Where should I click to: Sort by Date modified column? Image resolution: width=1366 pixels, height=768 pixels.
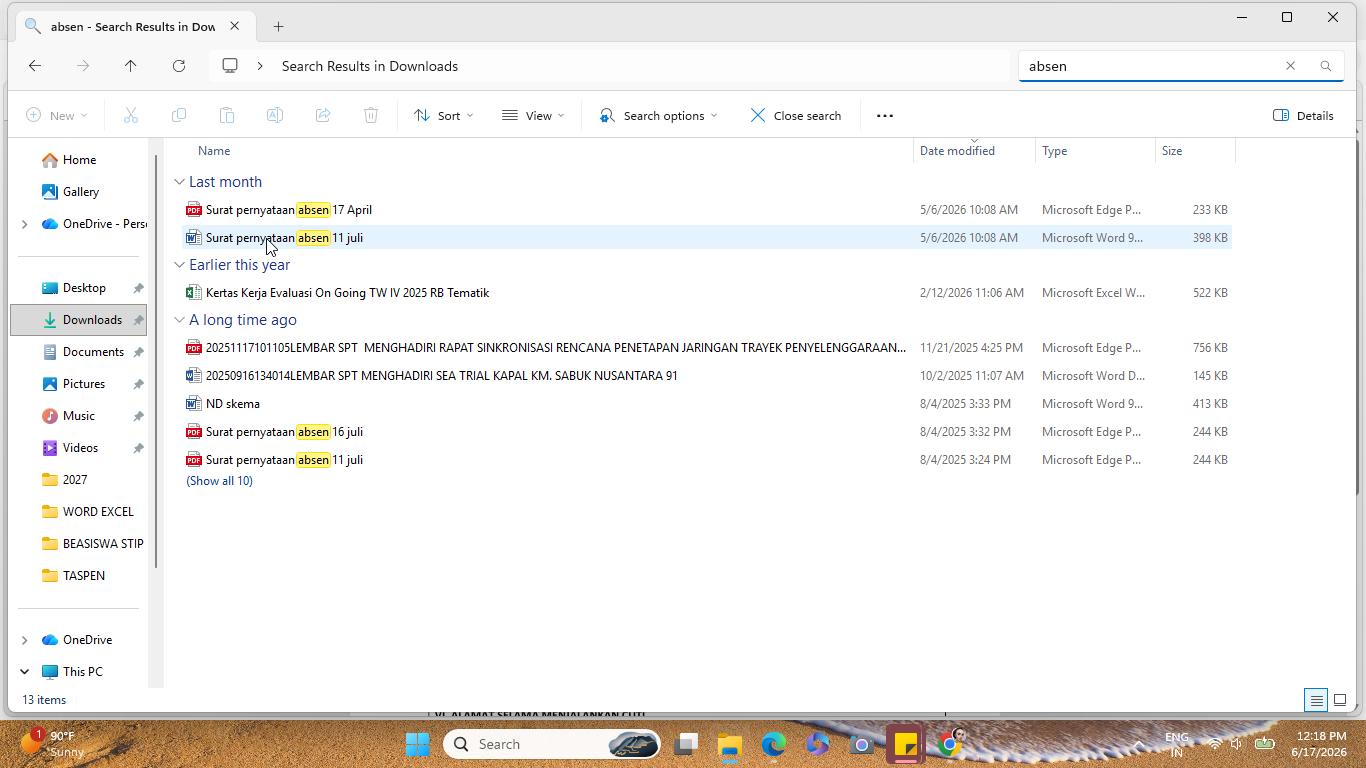pos(957,151)
